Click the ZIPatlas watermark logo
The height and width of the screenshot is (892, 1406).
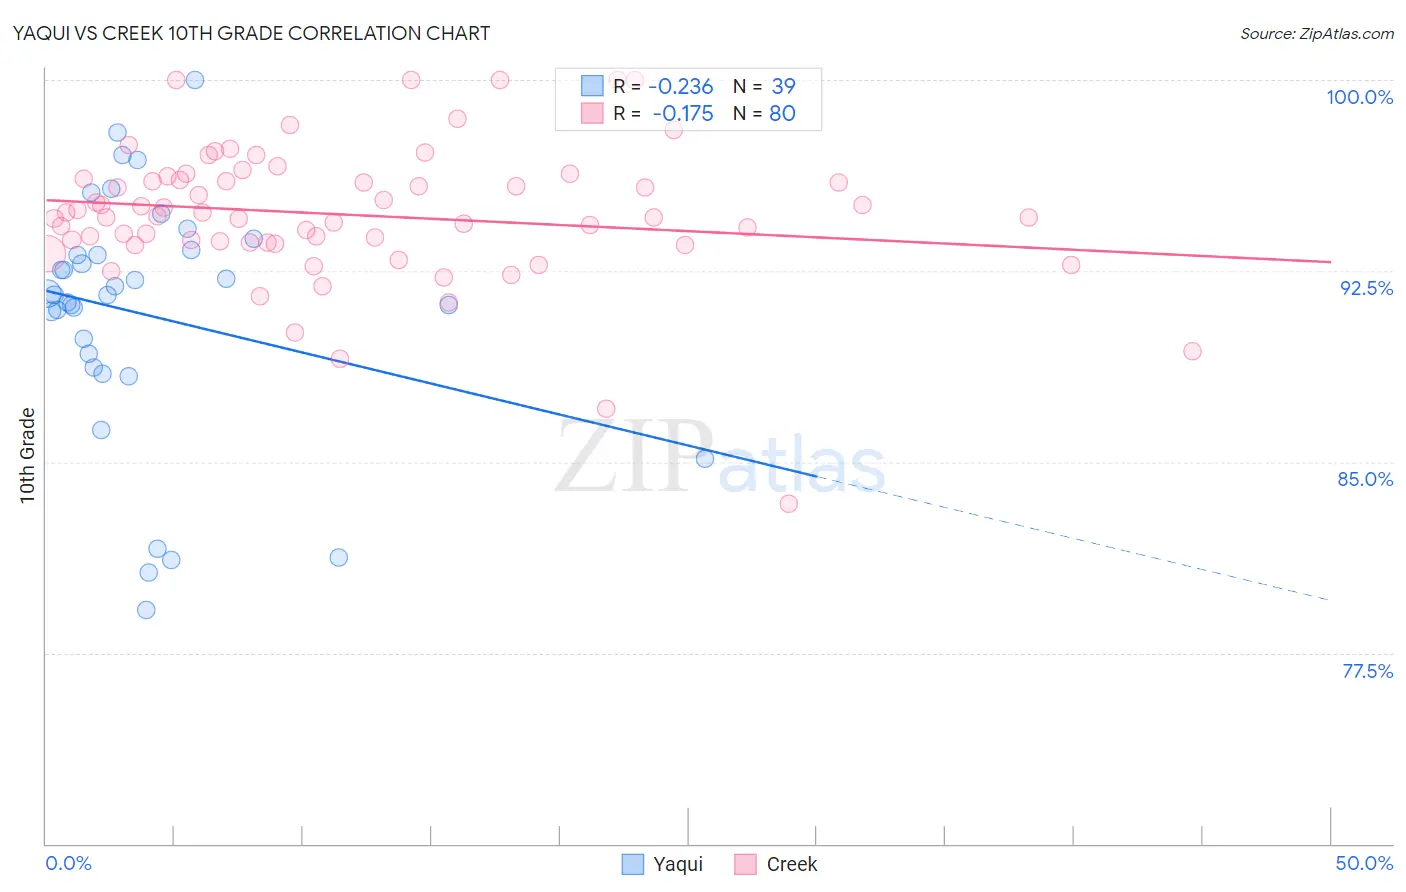[720, 458]
